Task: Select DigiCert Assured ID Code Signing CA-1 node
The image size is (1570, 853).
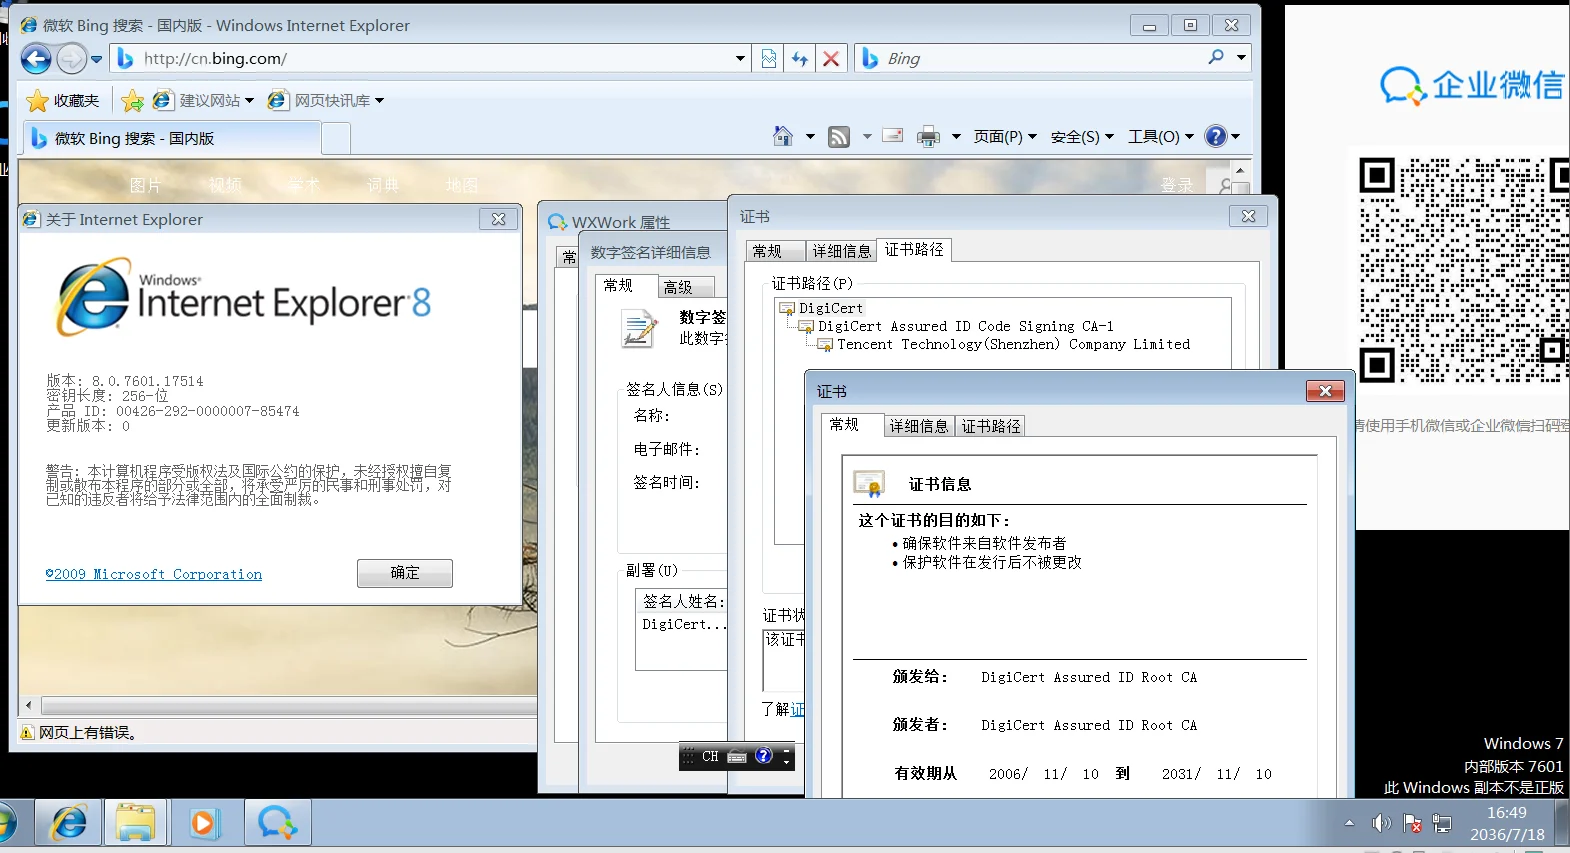Action: tap(965, 326)
